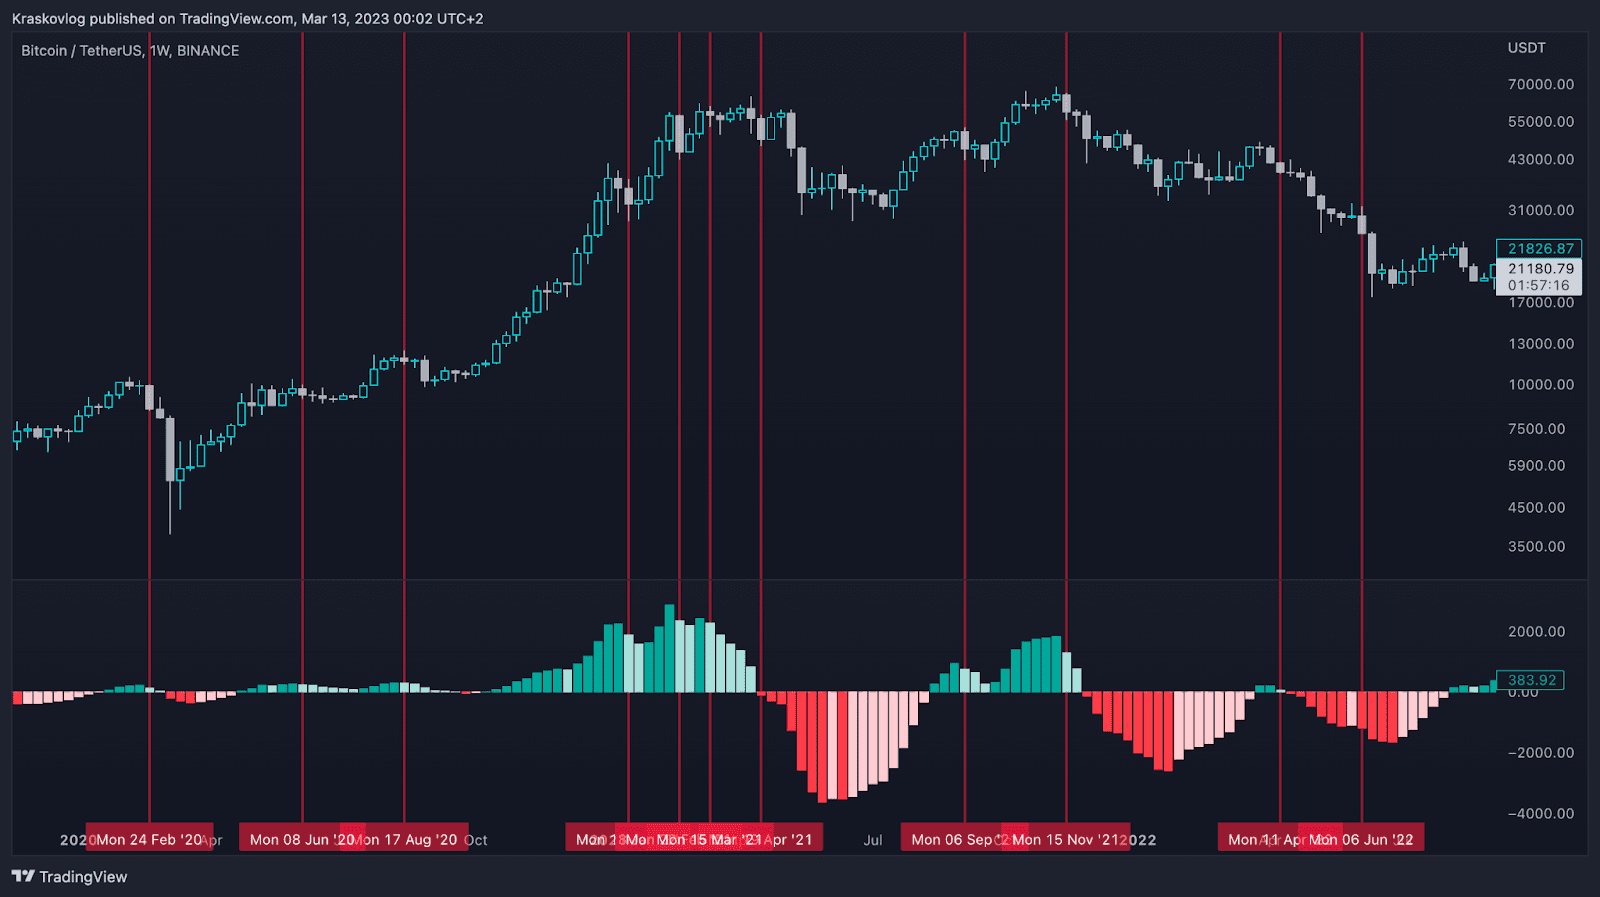Image resolution: width=1600 pixels, height=897 pixels.
Task: Click the Mon 08 Jun '20 date marker
Action: tap(302, 840)
